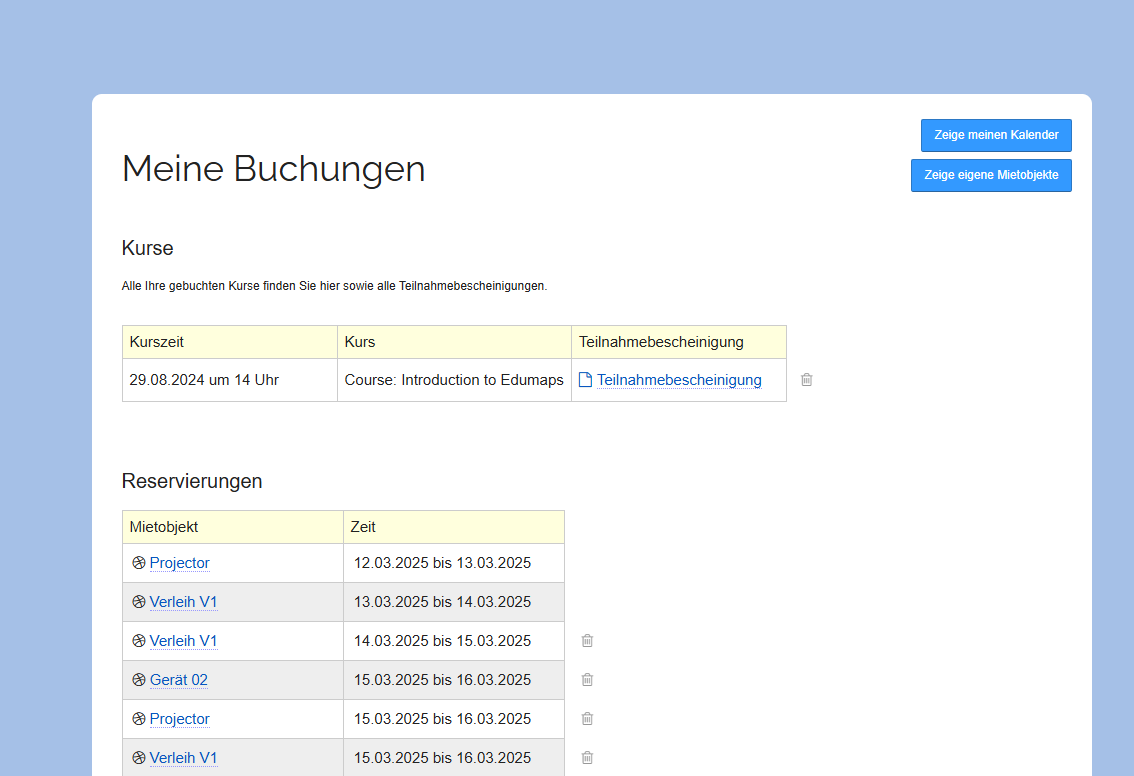Click icon beside Projector 15.03.2025 entry
The image size is (1134, 776).
coord(139,719)
